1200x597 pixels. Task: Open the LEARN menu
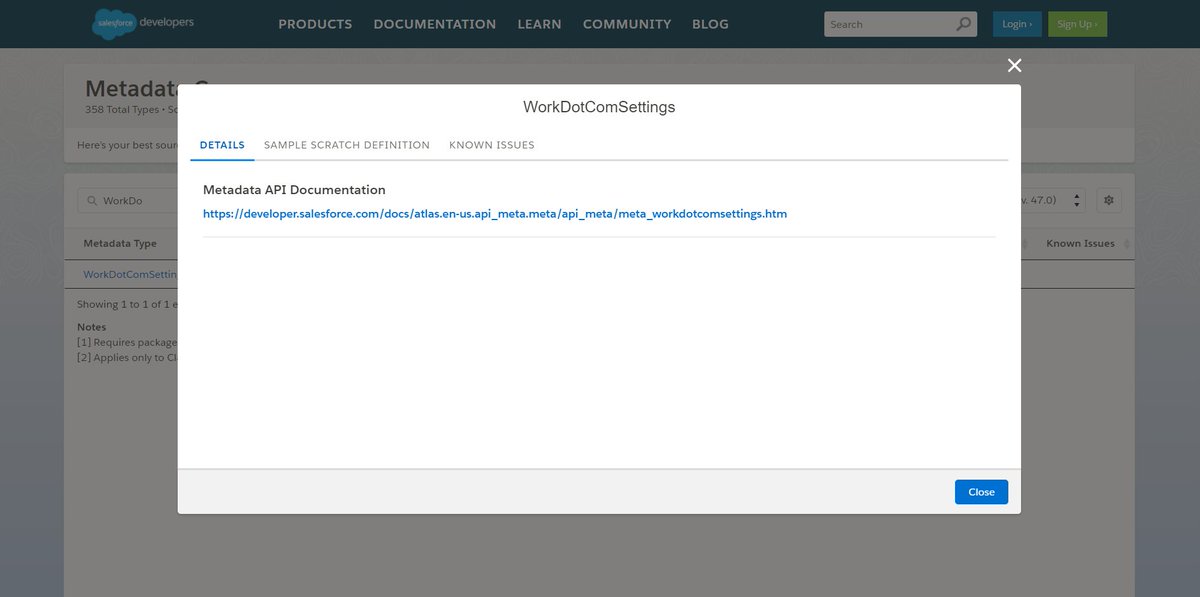pyautogui.click(x=539, y=24)
